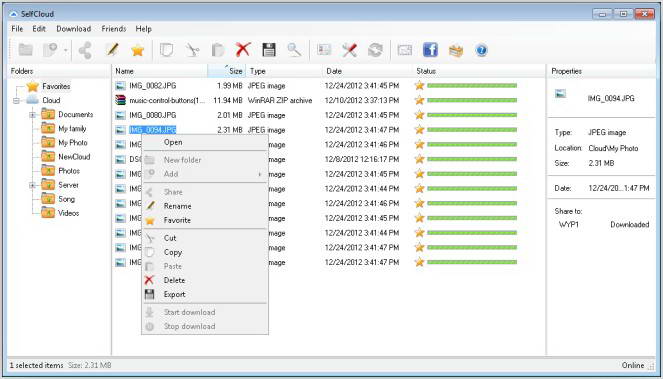Collapse the Cloud tree node
Viewport: 663px width, 379px height.
(x=16, y=101)
